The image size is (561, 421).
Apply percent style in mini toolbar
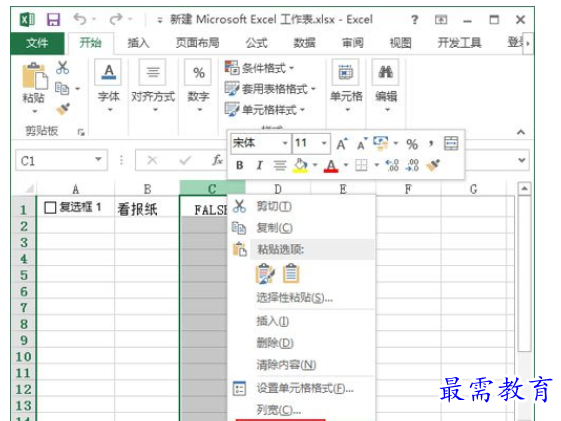point(412,144)
